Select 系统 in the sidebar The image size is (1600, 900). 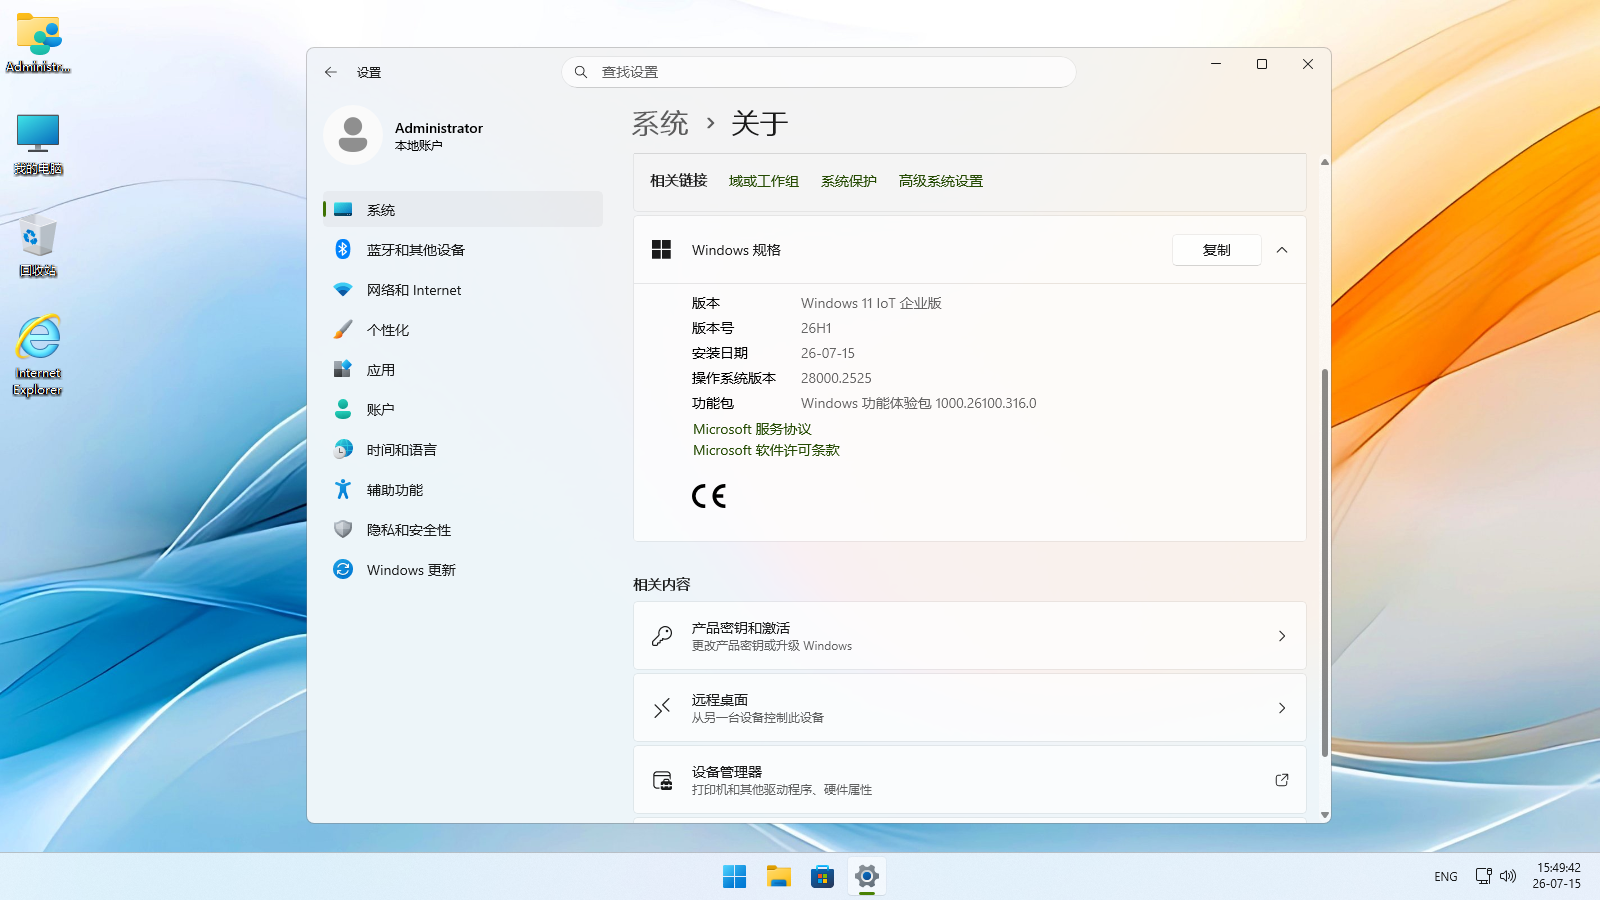tap(463, 209)
